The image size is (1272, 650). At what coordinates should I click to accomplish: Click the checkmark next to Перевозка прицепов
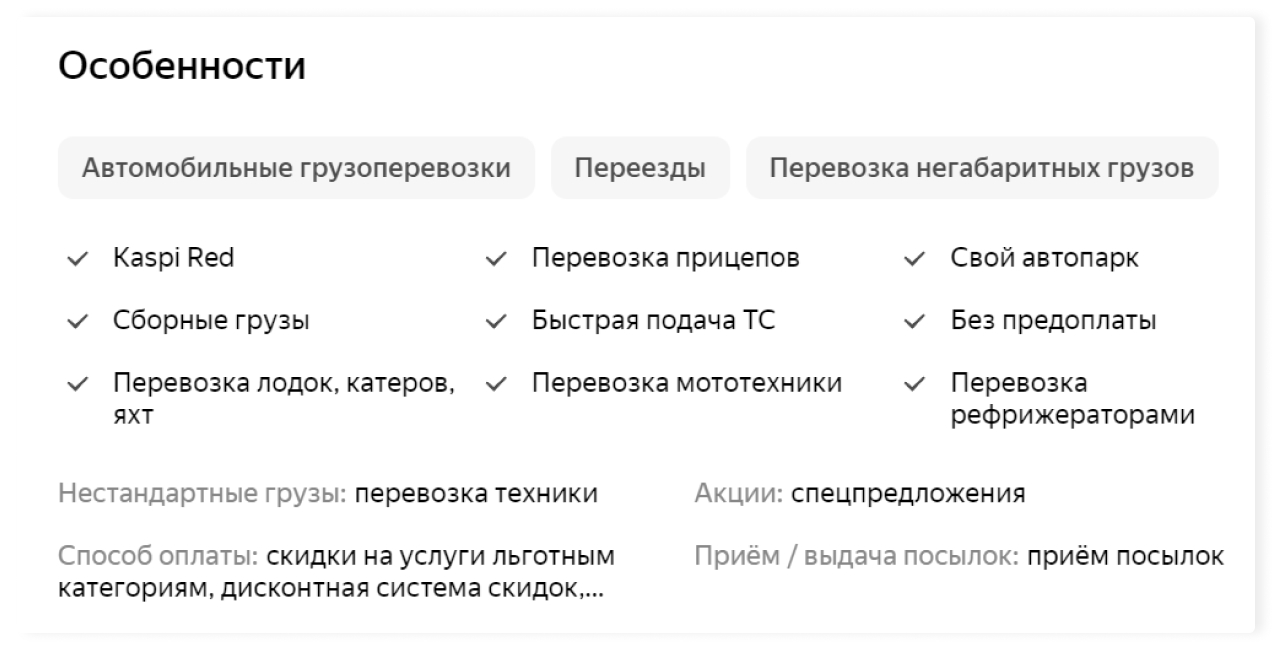tap(495, 260)
